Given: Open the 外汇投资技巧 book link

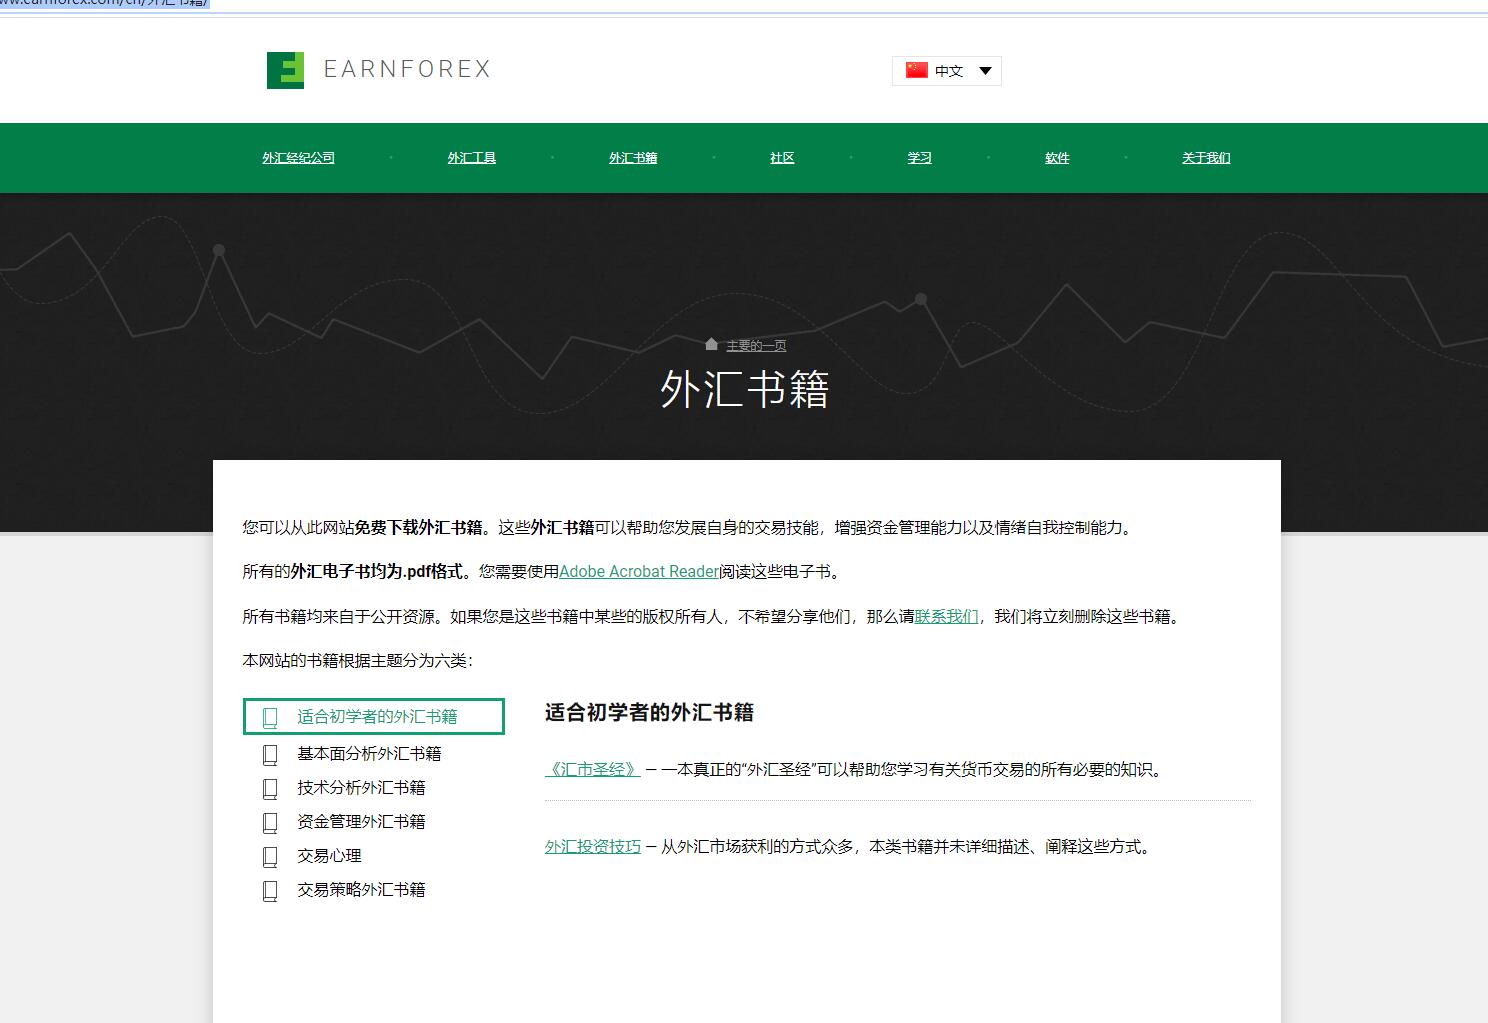Looking at the screenshot, I should pyautogui.click(x=593, y=847).
